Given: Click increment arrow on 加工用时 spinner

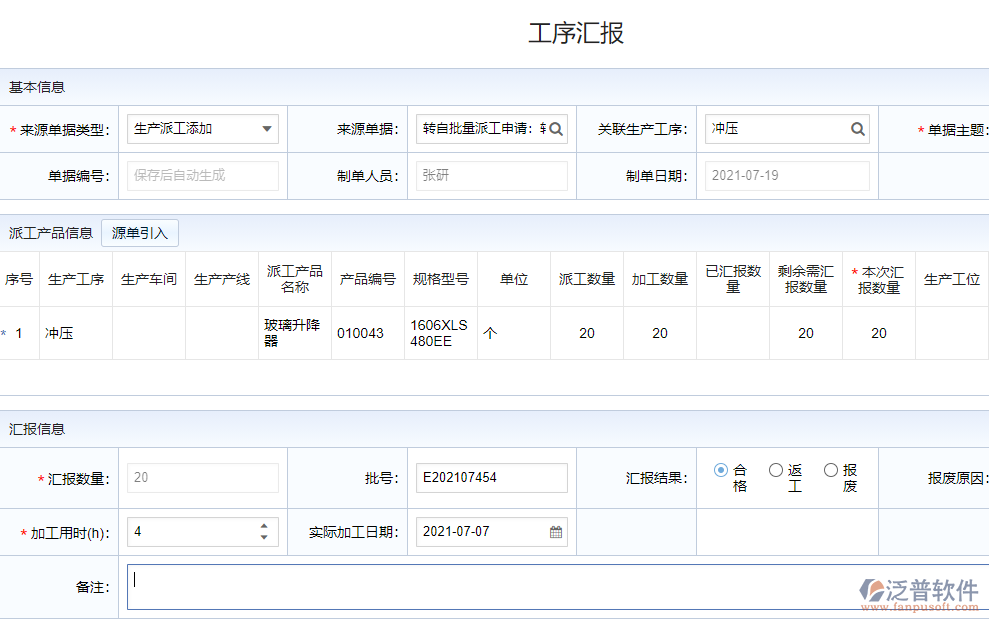Looking at the screenshot, I should click(262, 525).
